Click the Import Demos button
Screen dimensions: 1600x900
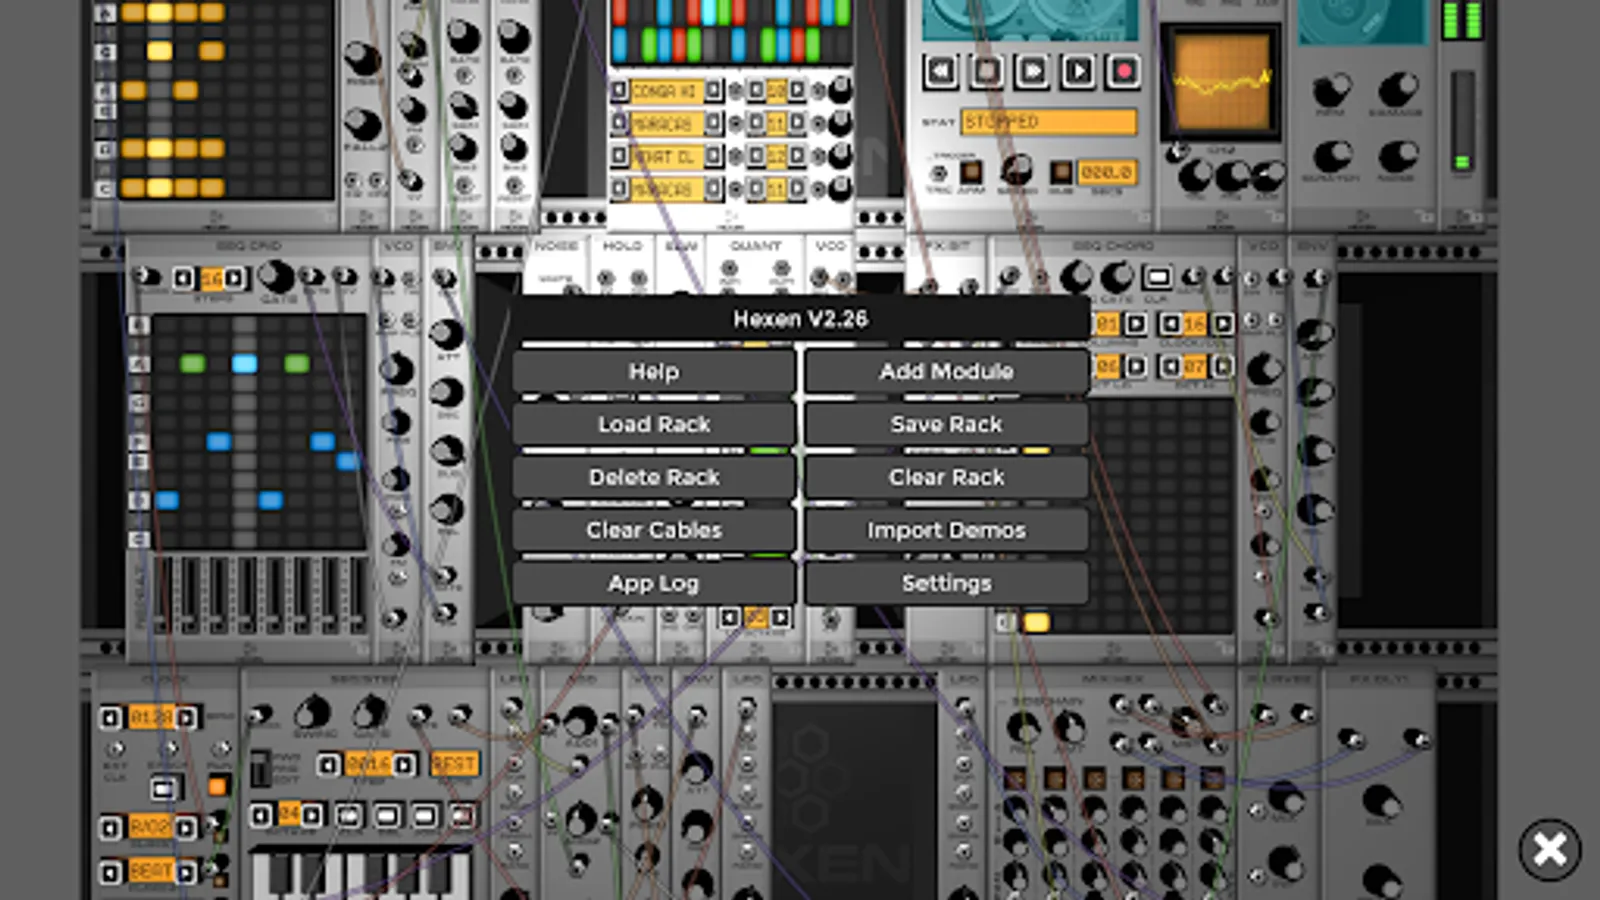[946, 530]
